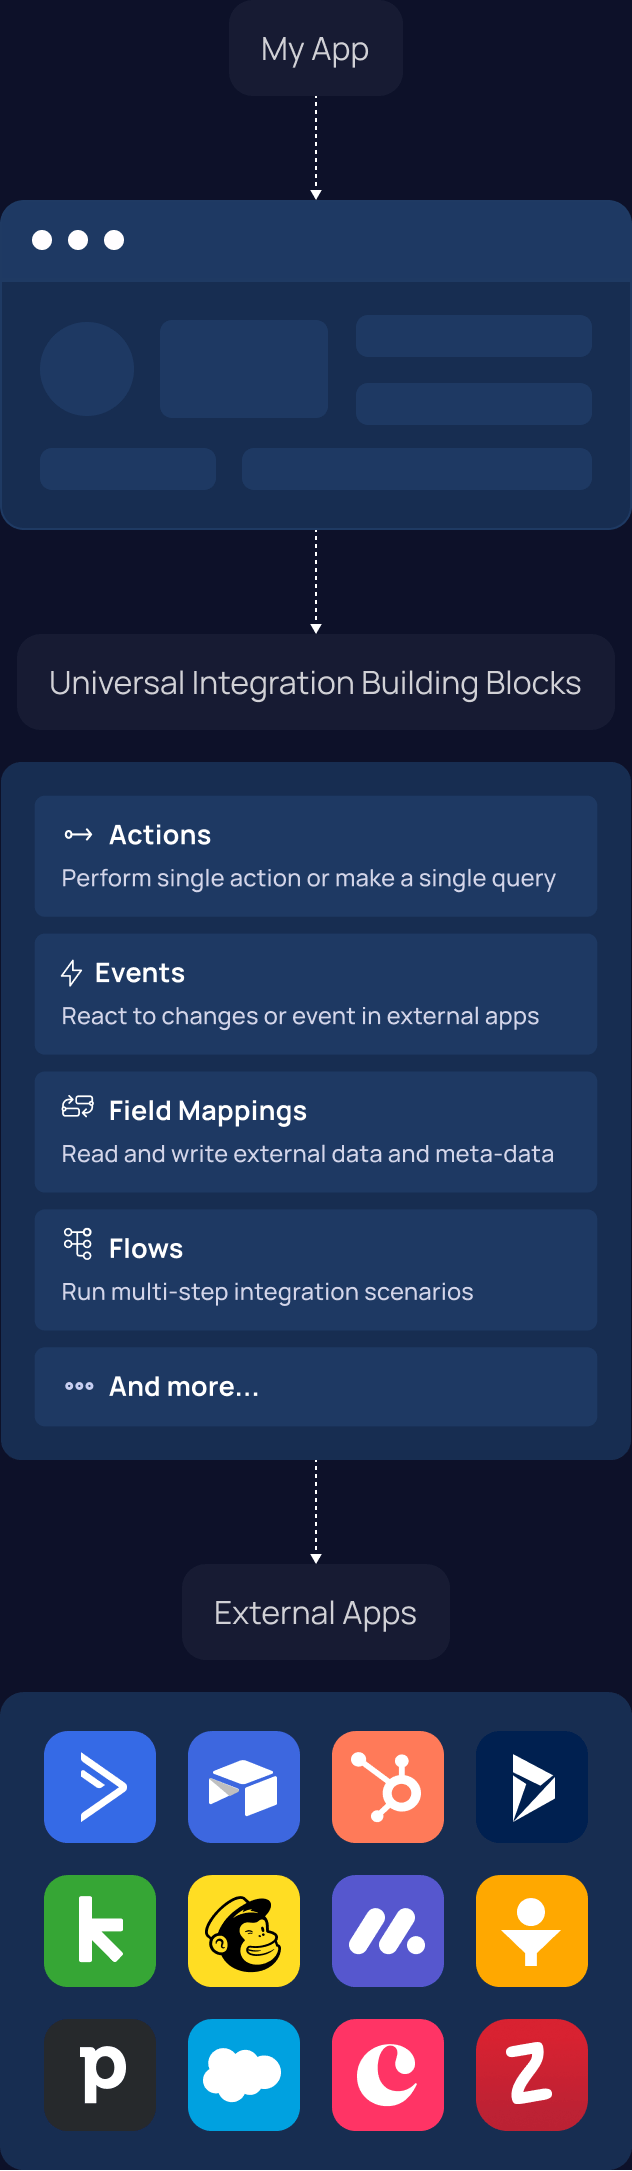Open the HubSpot app icon
The width and height of the screenshot is (632, 2171).
pyautogui.click(x=388, y=1787)
